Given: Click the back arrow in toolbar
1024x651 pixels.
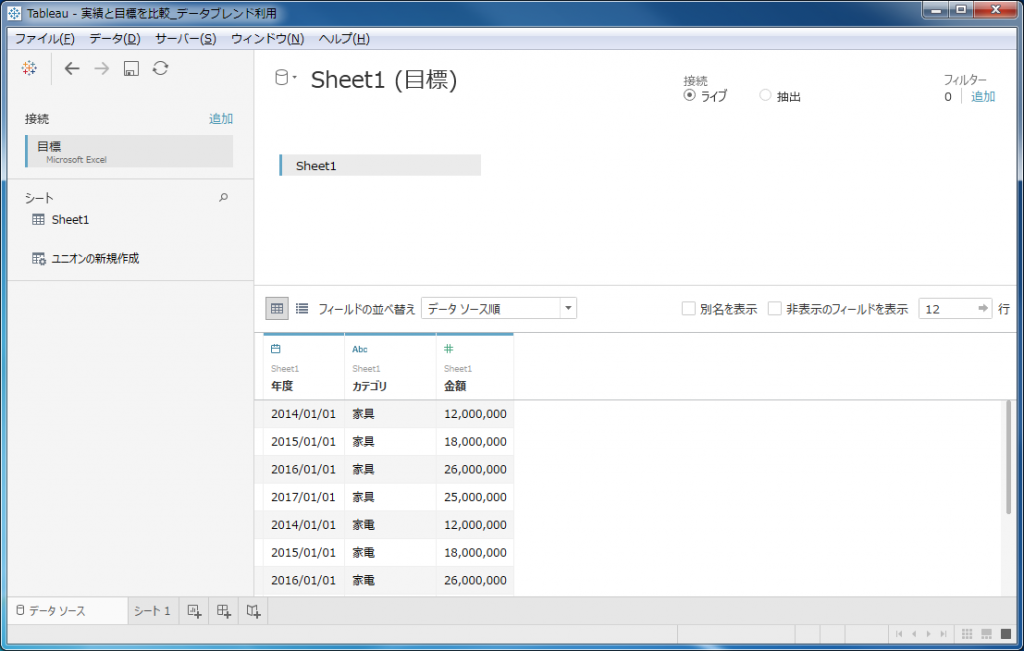Looking at the screenshot, I should (x=71, y=68).
